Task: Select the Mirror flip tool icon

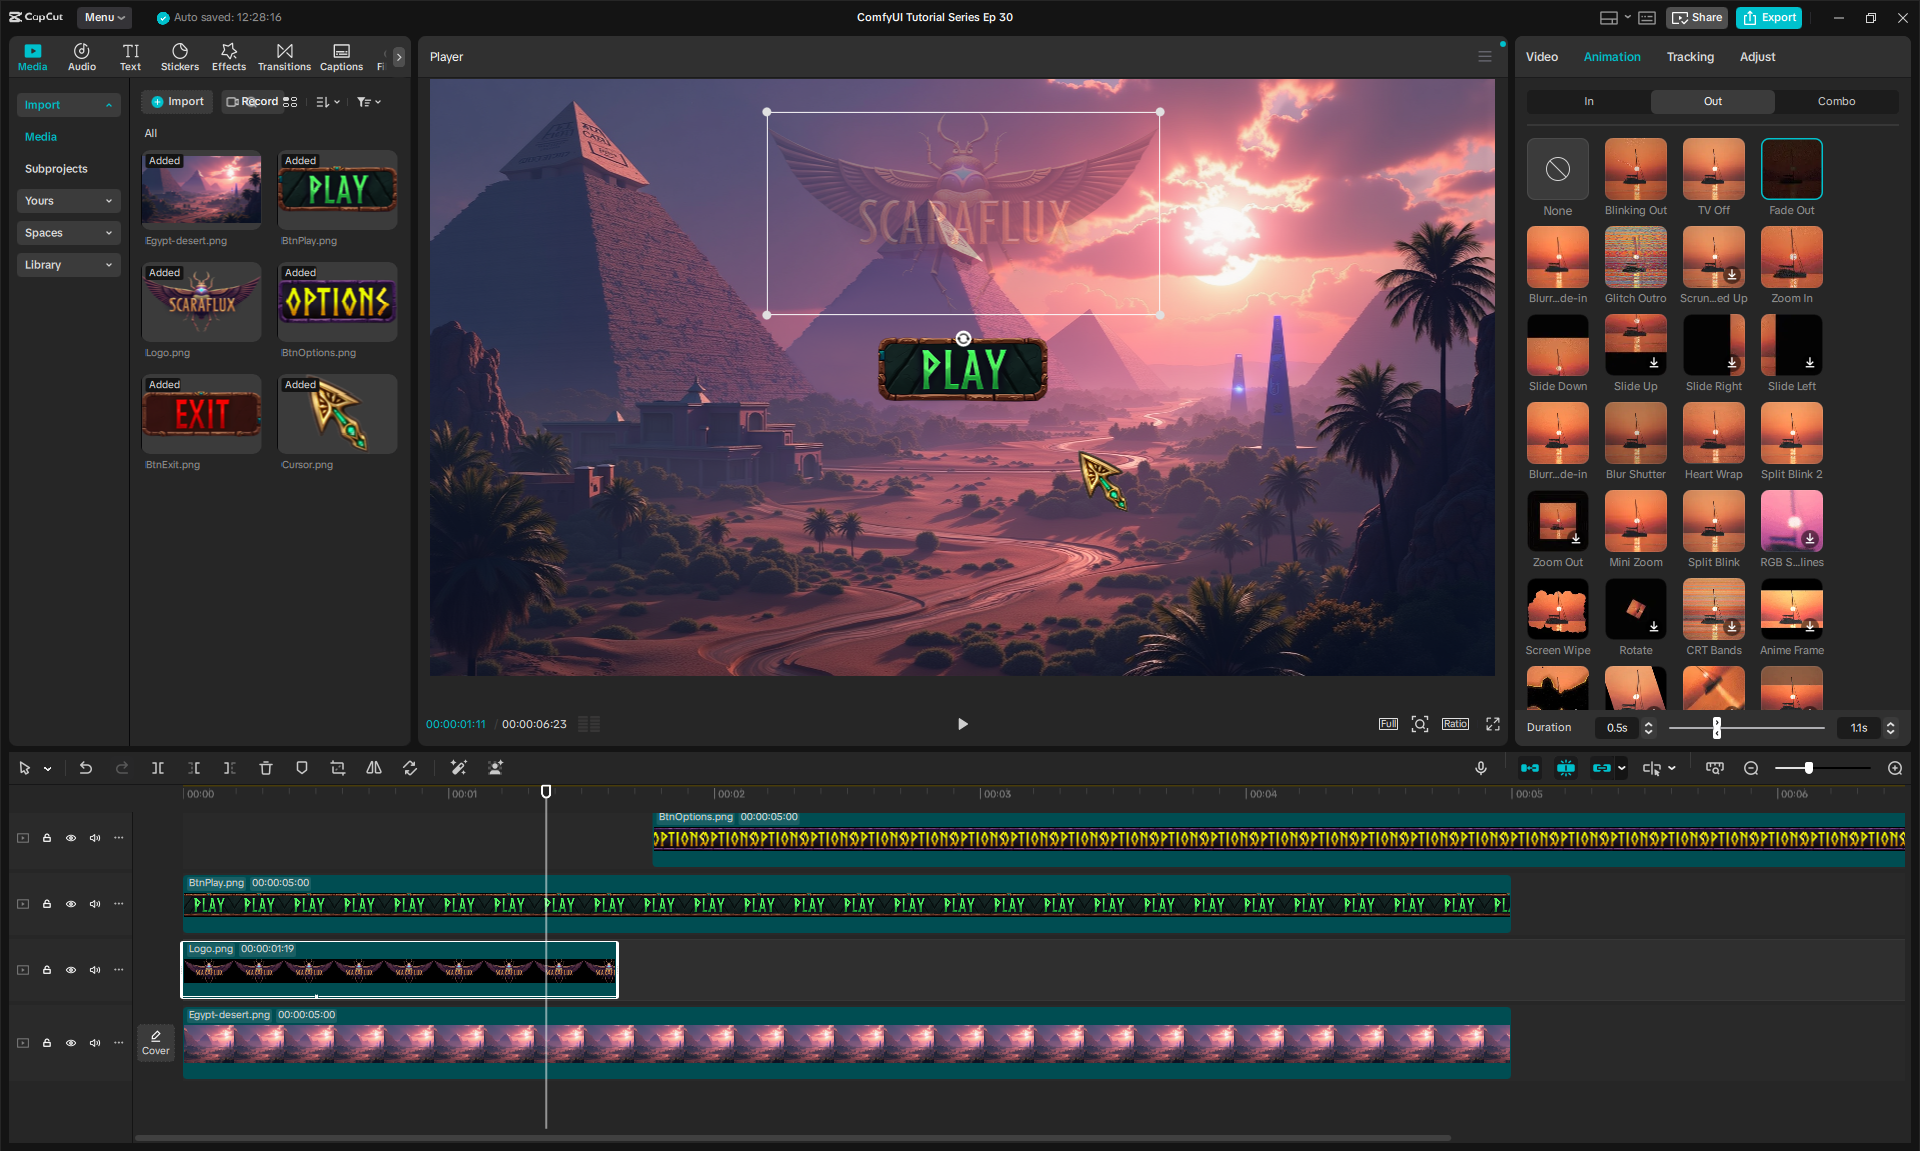Action: tap(374, 768)
